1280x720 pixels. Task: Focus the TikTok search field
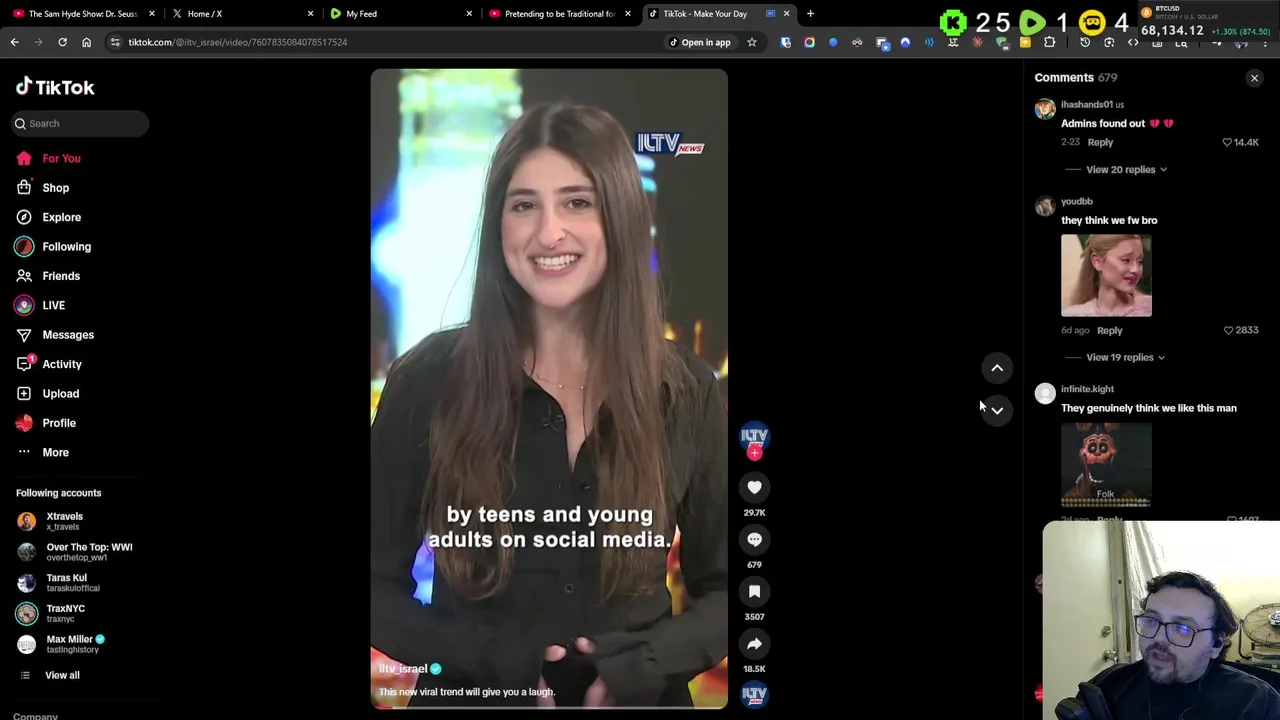(x=80, y=123)
